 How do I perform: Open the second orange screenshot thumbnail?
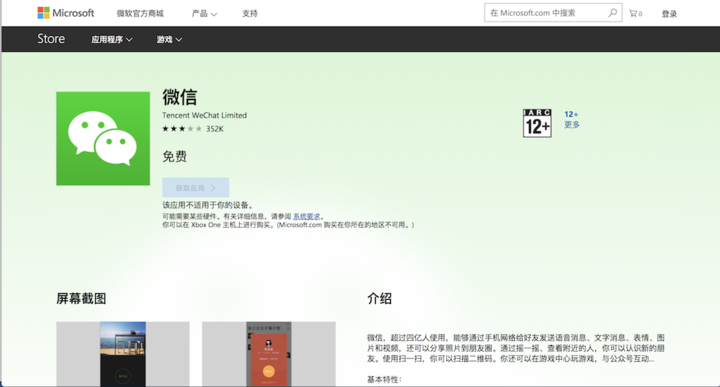coord(269,354)
